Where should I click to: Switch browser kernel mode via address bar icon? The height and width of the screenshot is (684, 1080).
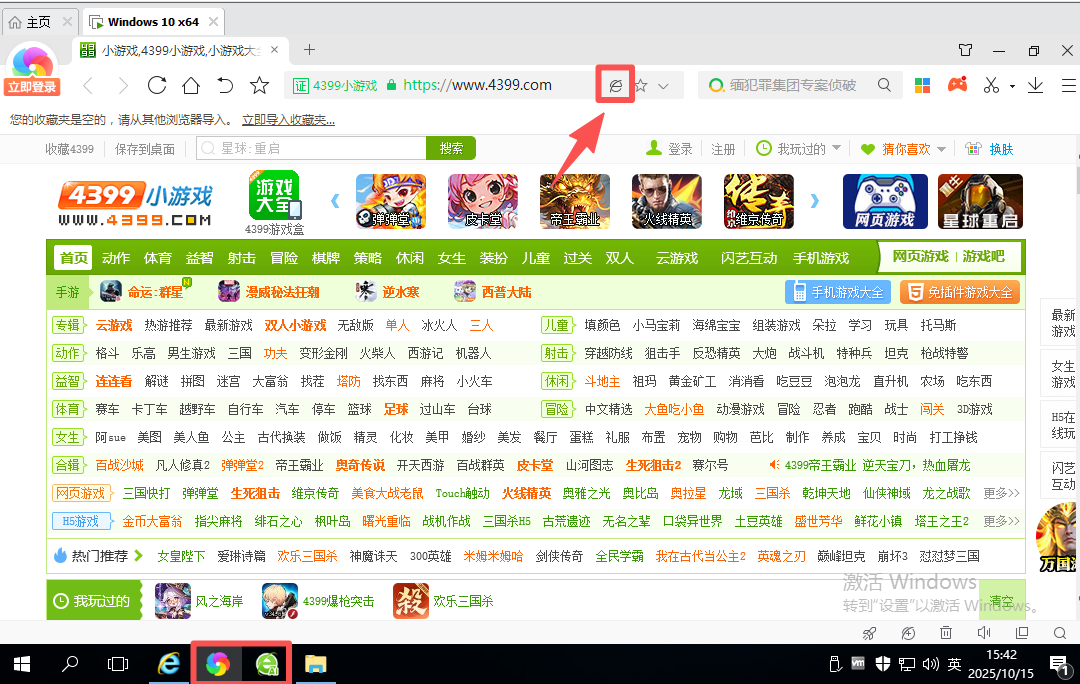[614, 84]
